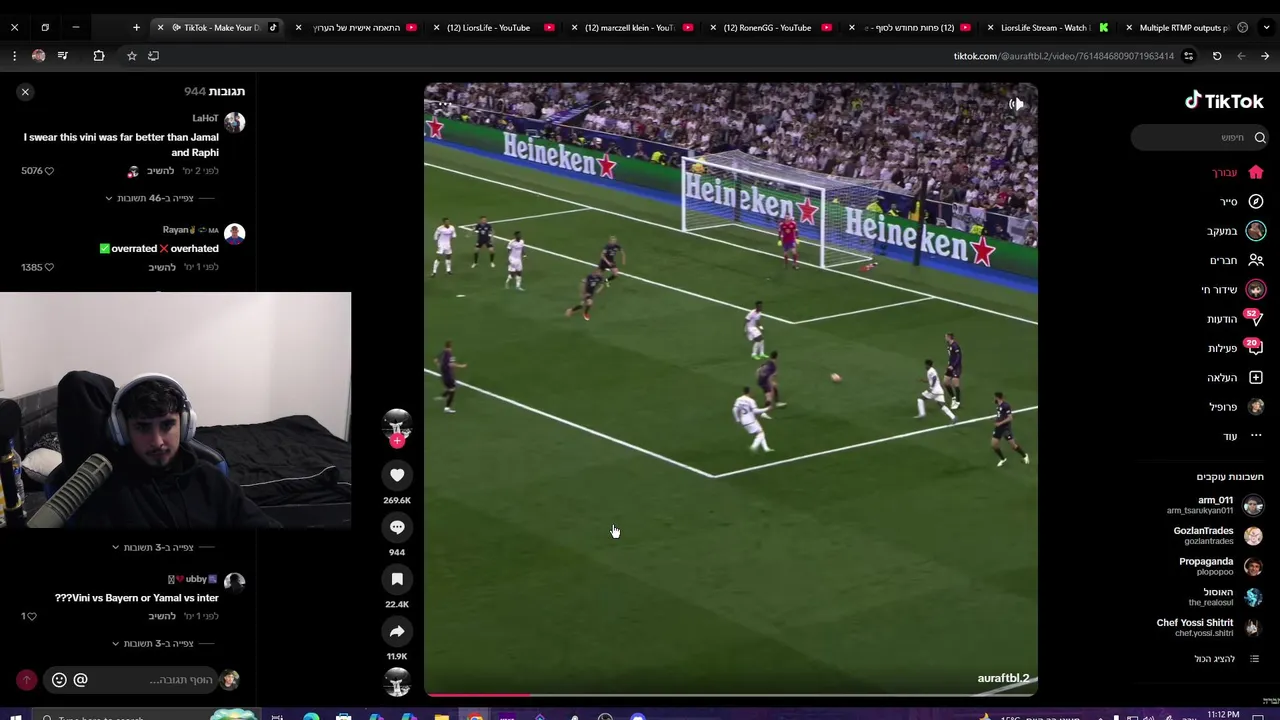This screenshot has width=1280, height=720.
Task: Open comments via the 944 speech bubble
Action: [x=397, y=527]
